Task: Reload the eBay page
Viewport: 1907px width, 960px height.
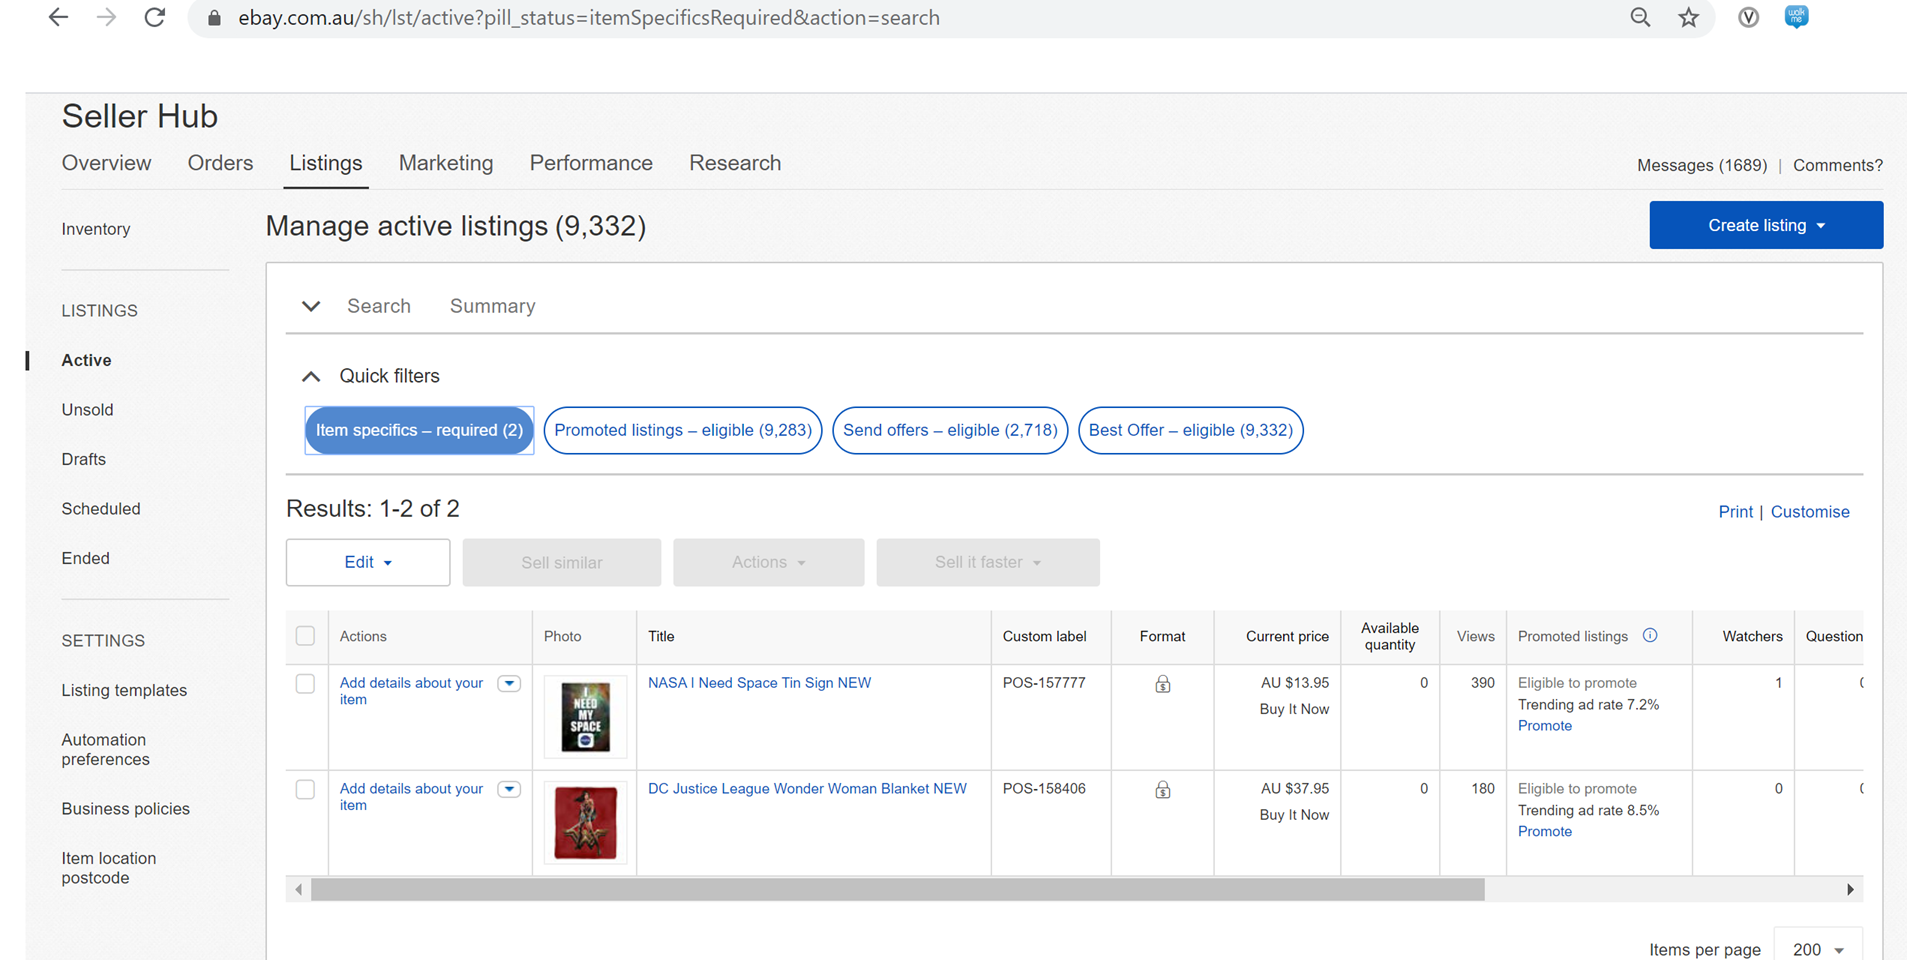Action: click(x=154, y=17)
